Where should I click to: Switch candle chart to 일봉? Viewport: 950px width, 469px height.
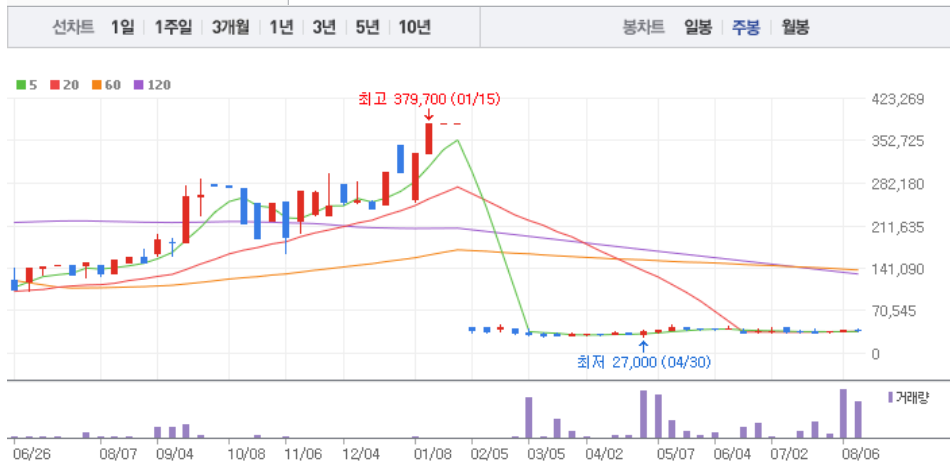coord(698,27)
